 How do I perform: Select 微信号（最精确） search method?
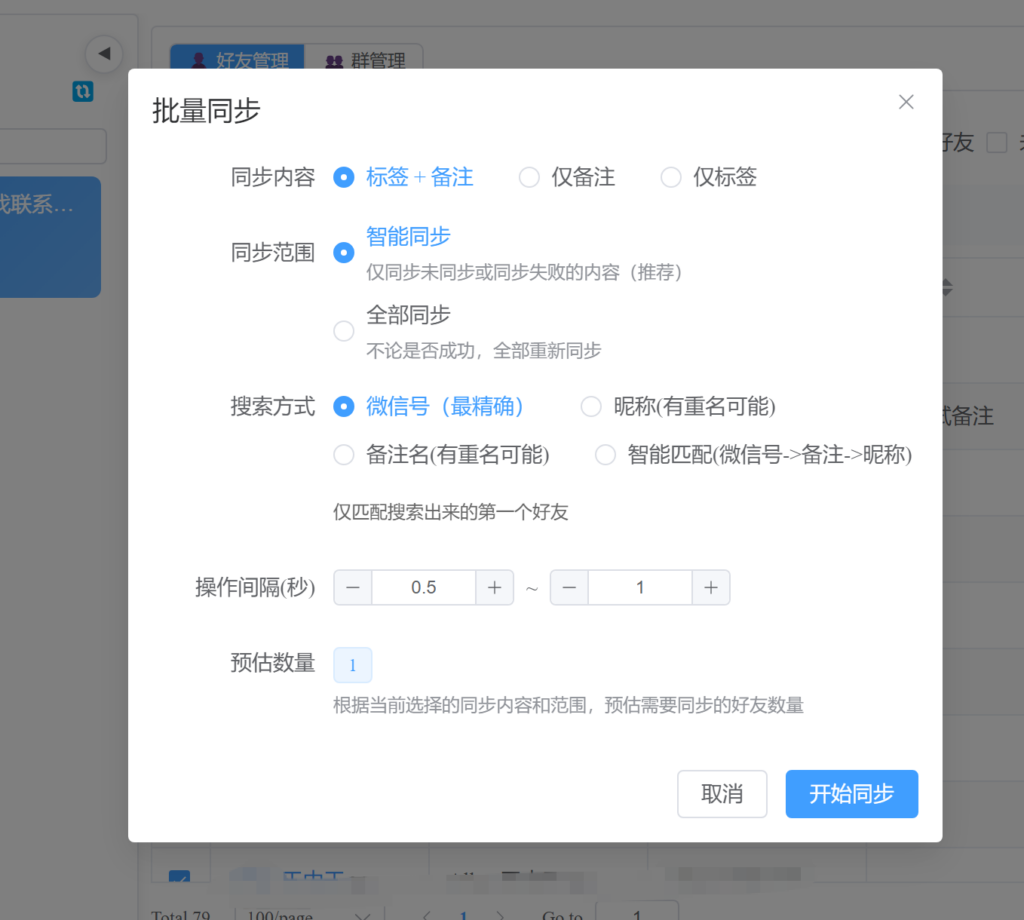(x=344, y=407)
